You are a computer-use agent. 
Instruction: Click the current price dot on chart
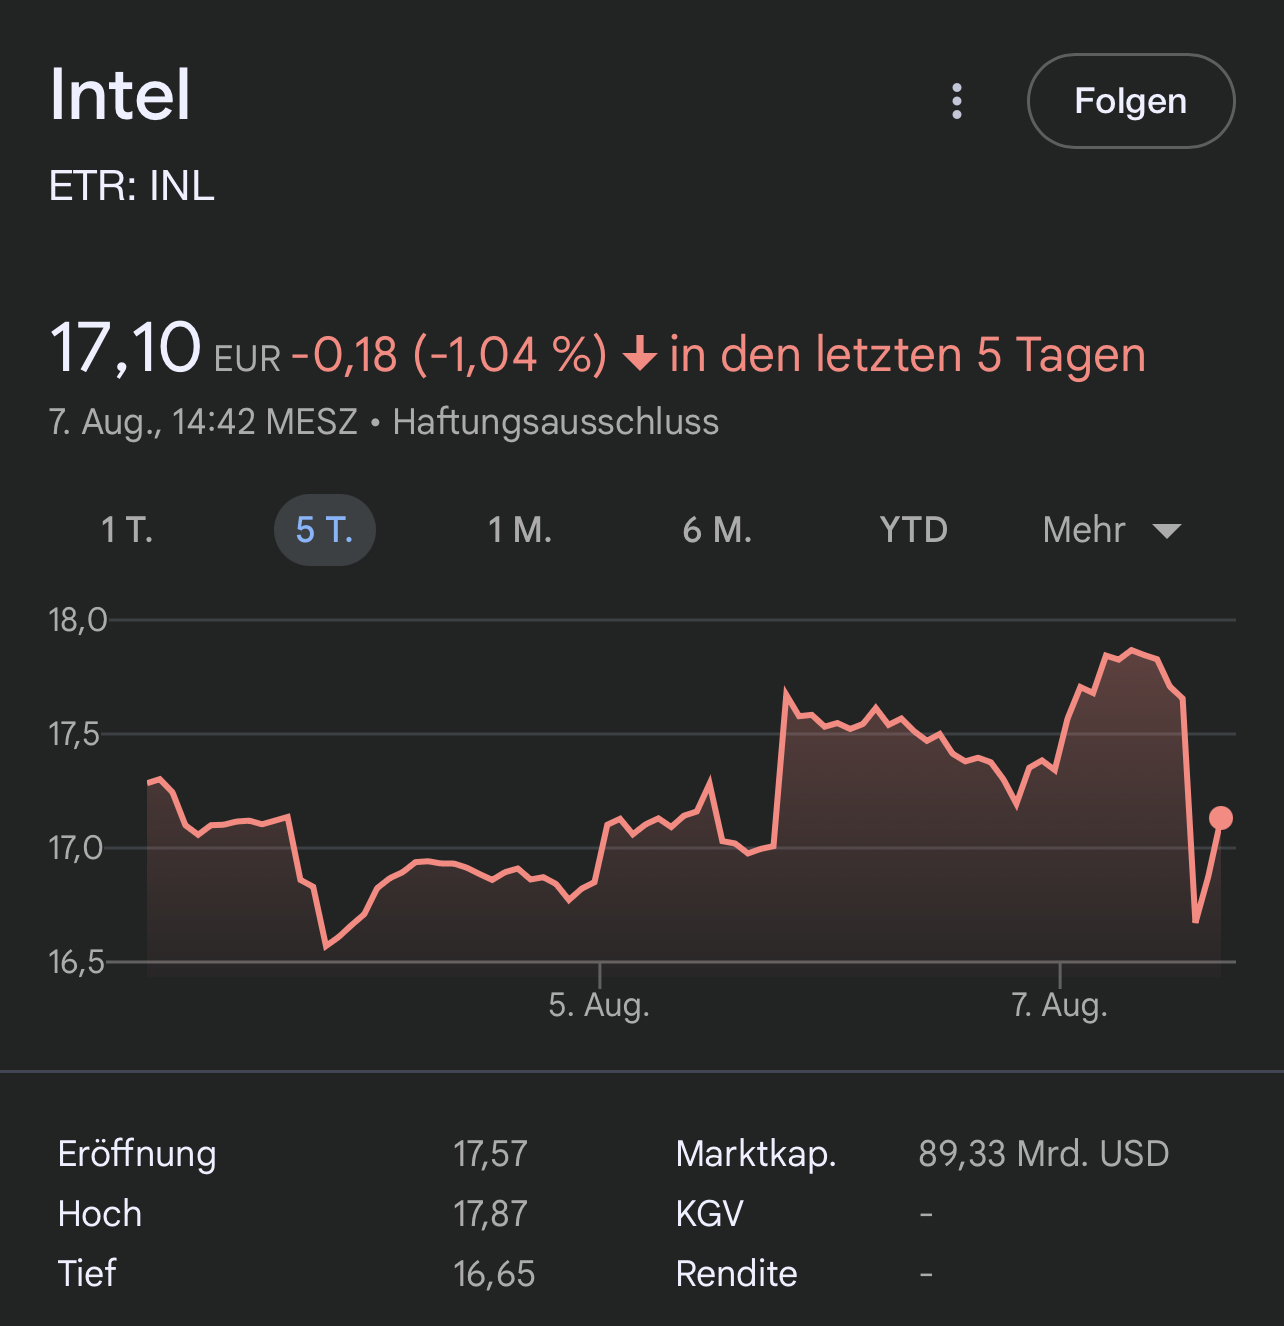1221,818
